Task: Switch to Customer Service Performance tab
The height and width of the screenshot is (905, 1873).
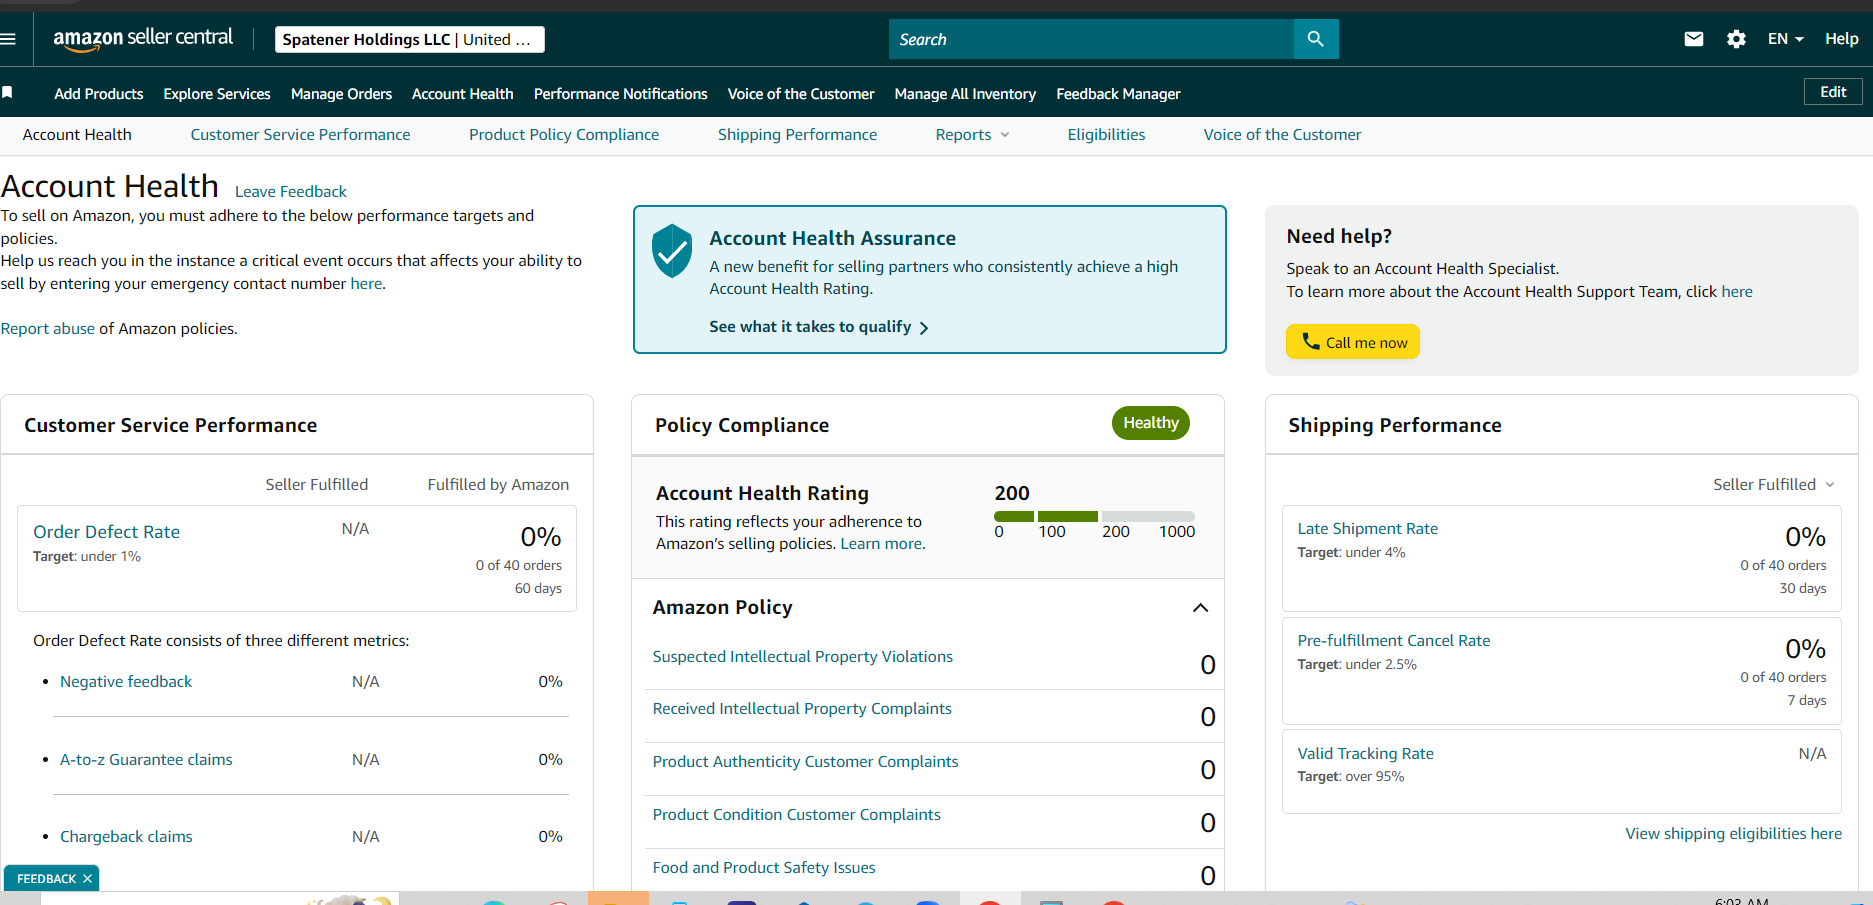Action: (300, 135)
